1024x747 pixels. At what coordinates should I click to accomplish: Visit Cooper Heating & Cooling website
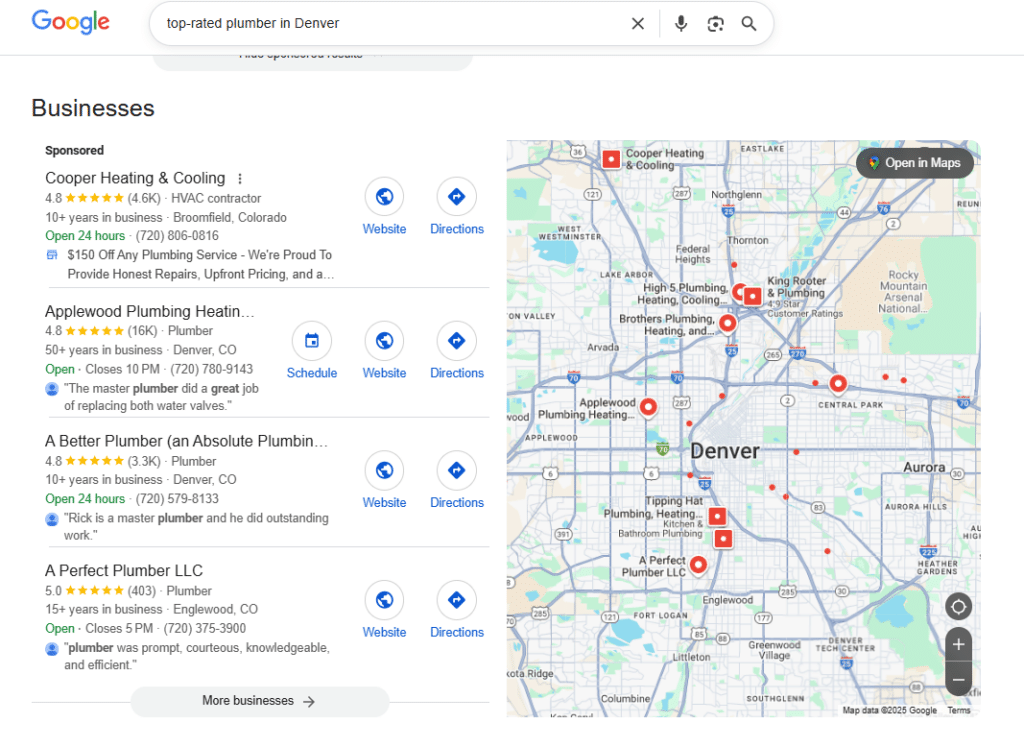384,206
